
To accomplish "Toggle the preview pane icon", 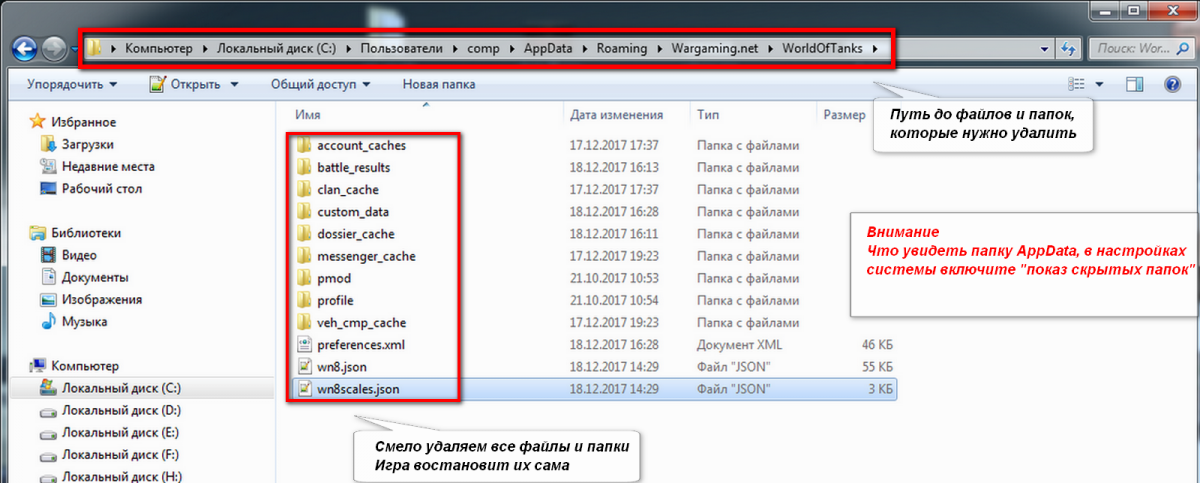I will click(x=1134, y=85).
